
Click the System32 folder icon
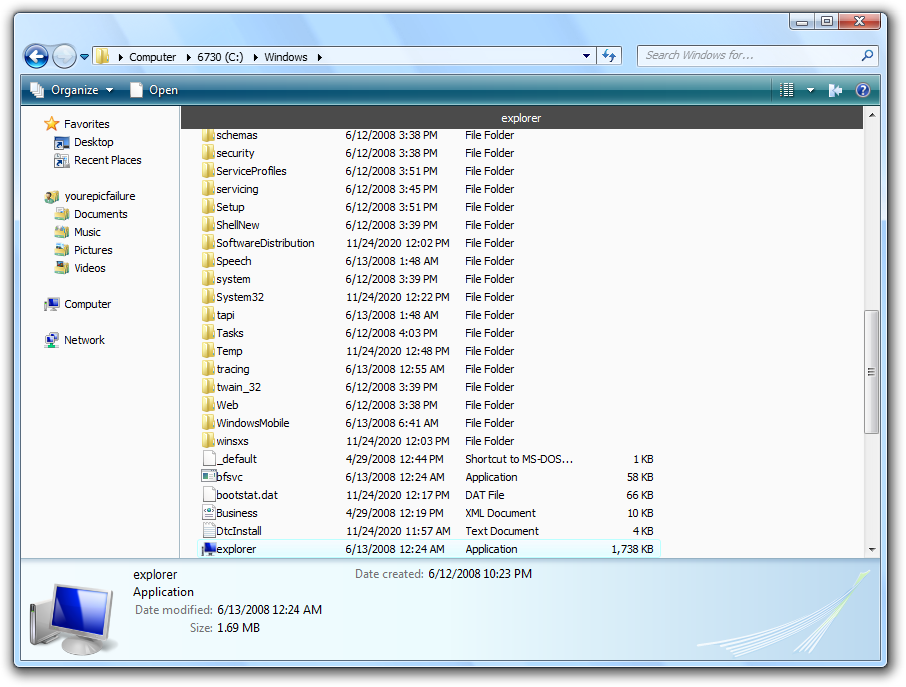[208, 297]
